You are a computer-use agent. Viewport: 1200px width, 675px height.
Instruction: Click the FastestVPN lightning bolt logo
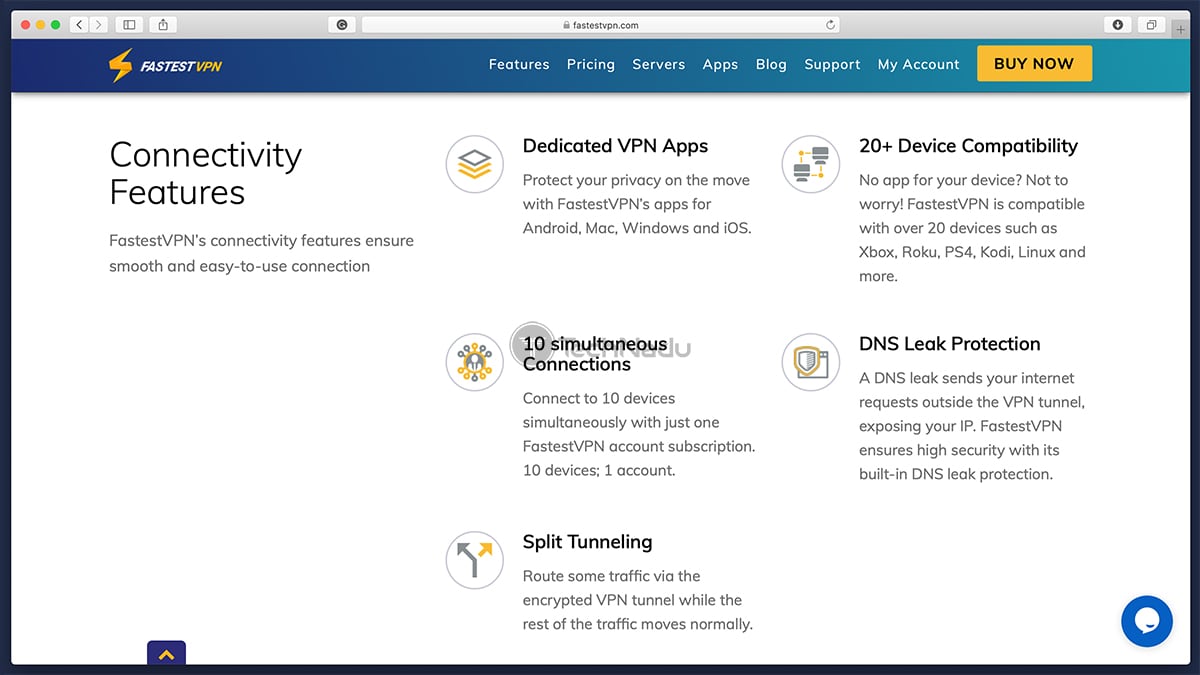click(120, 66)
